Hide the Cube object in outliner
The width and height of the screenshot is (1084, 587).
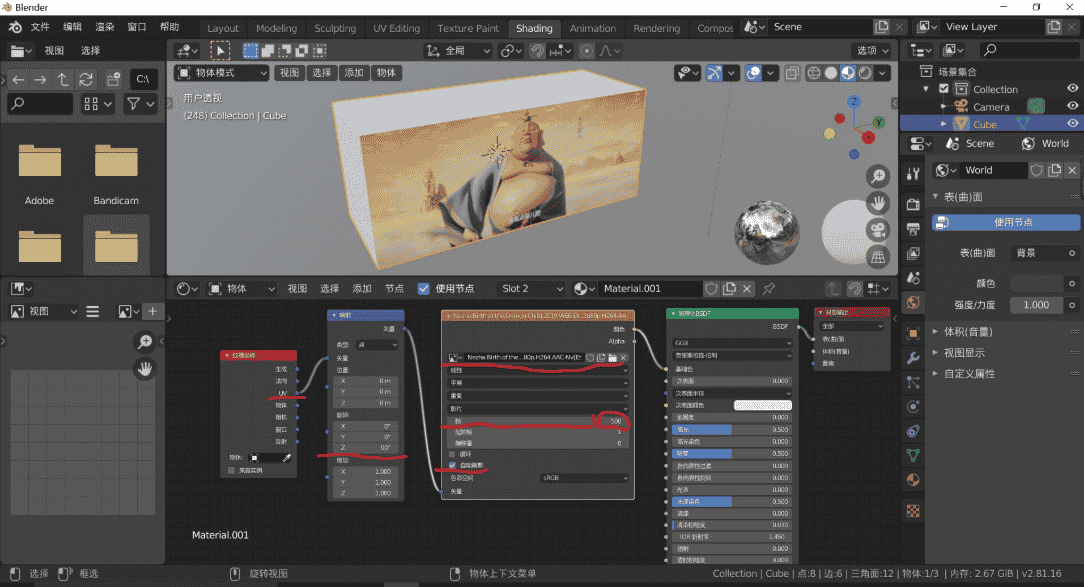(1072, 124)
